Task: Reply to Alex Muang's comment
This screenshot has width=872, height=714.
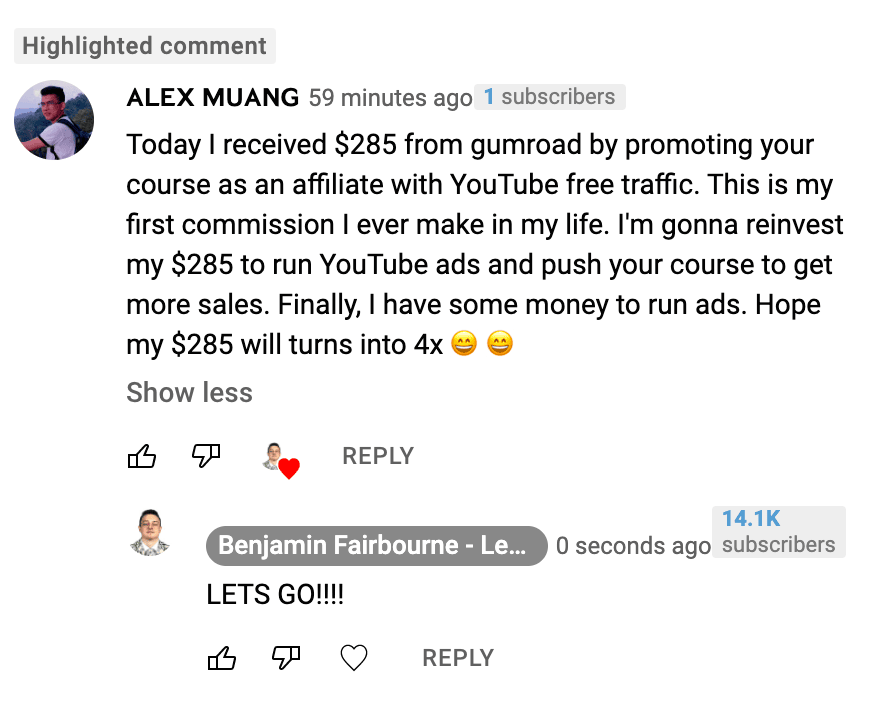Action: point(377,457)
